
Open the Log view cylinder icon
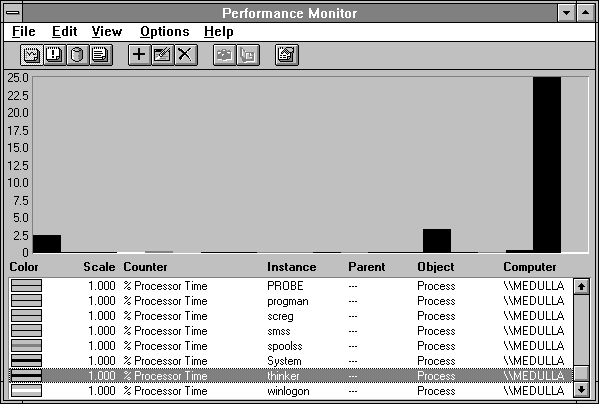click(x=78, y=55)
